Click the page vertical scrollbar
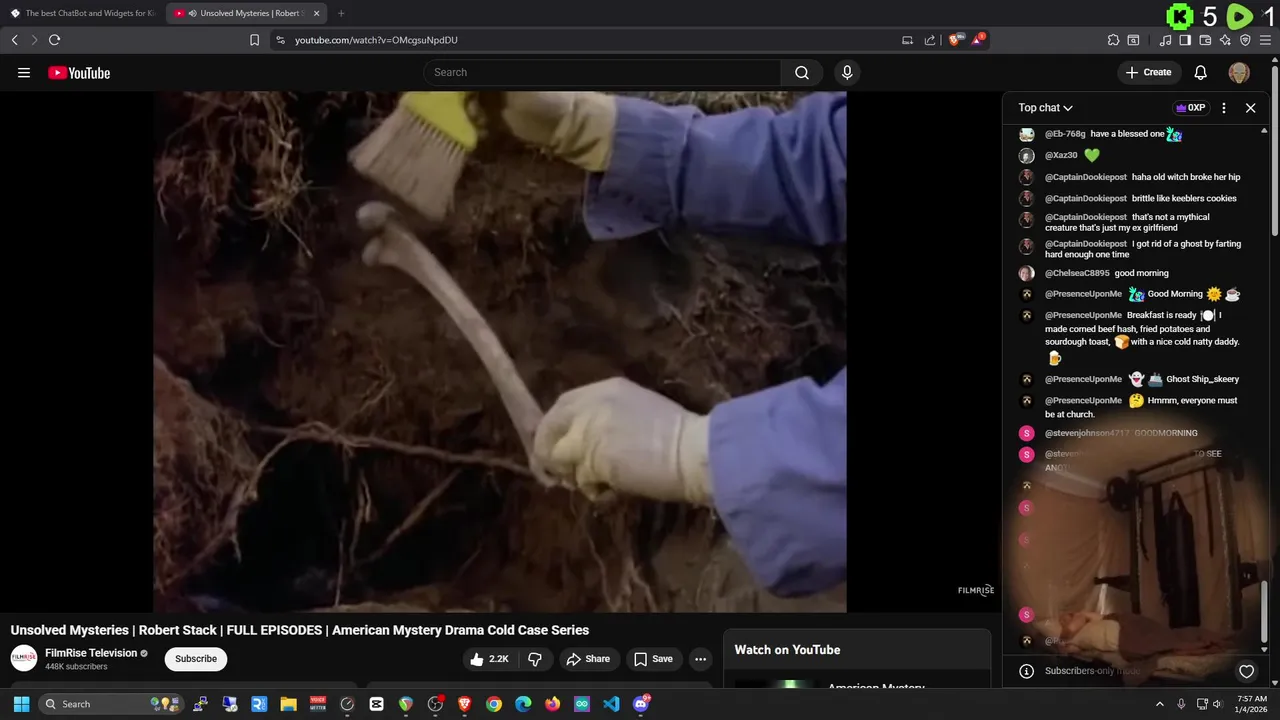Viewport: 1280px width, 720px height. click(x=1274, y=150)
